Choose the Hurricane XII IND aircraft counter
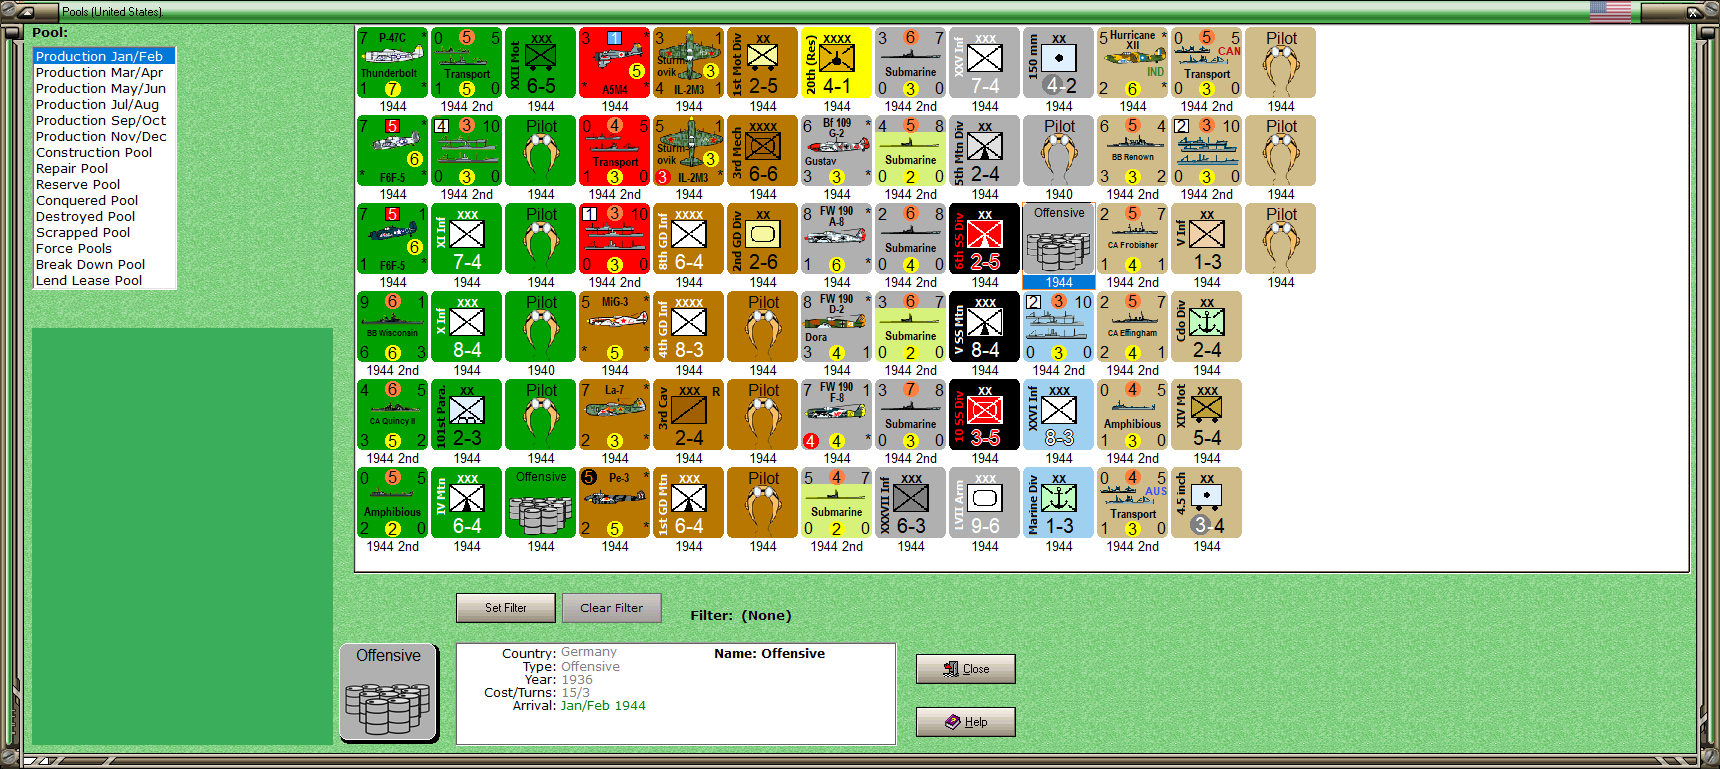The width and height of the screenshot is (1720, 769). (x=1133, y=63)
